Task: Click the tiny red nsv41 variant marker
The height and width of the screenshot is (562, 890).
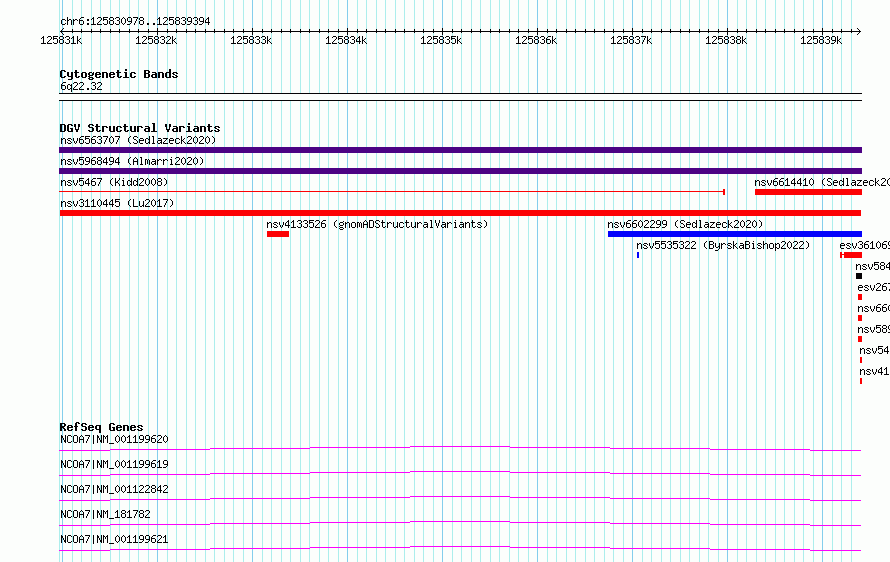Action: 861,381
